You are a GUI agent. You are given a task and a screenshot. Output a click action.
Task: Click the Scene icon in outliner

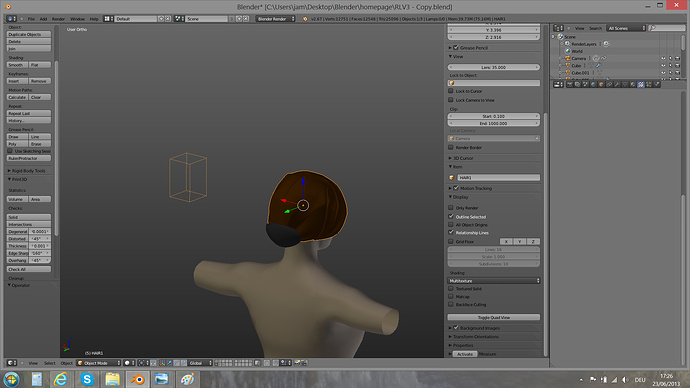(x=561, y=37)
